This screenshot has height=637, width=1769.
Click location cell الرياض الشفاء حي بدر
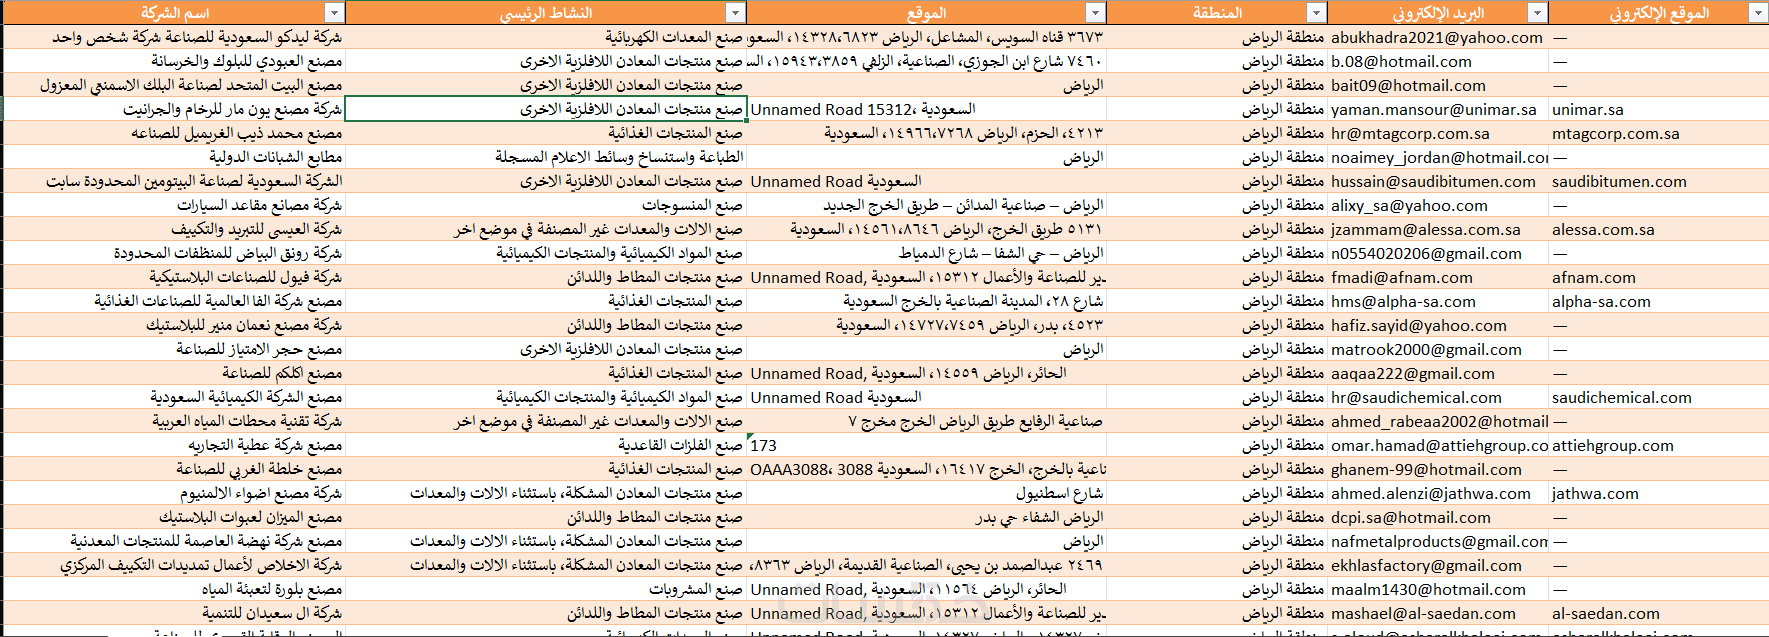pos(927,517)
